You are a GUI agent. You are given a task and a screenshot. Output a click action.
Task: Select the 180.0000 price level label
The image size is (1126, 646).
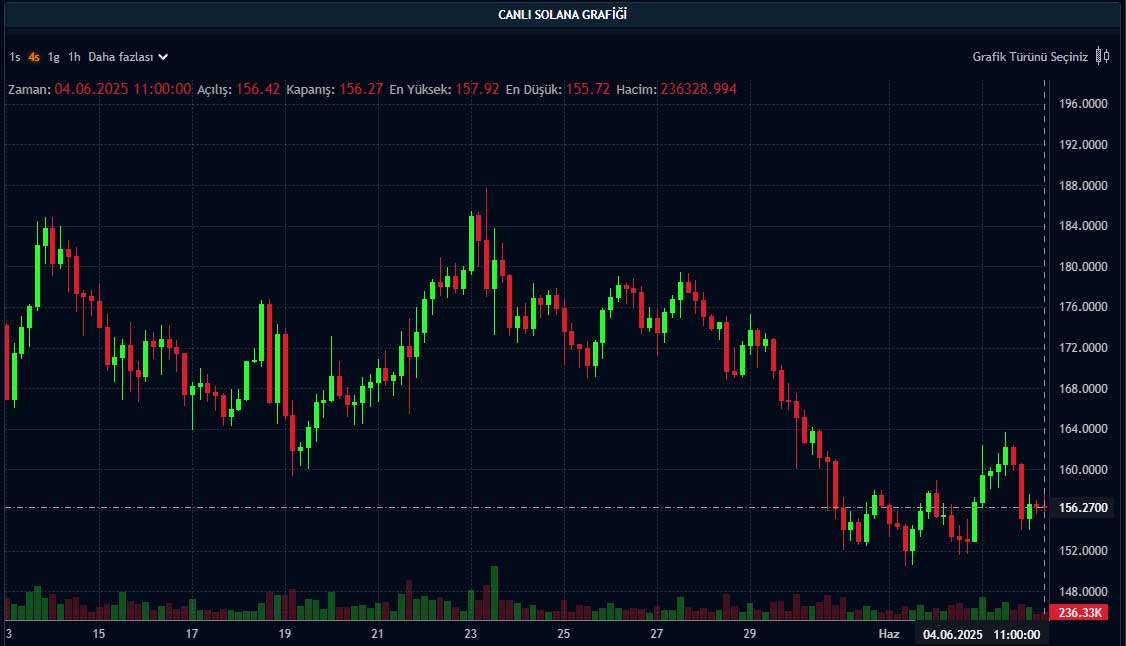1083,266
